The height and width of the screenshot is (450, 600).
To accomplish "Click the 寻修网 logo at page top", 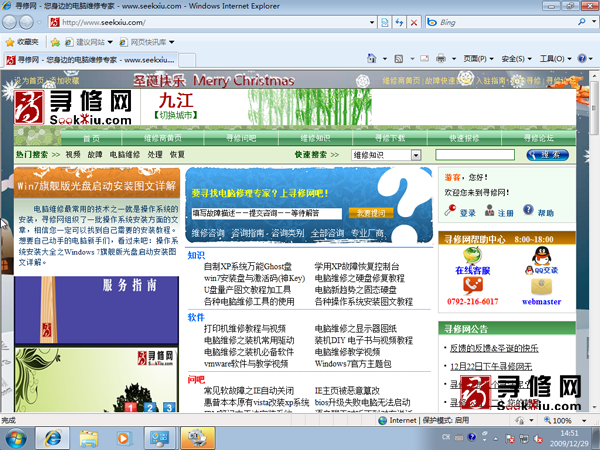I will tap(73, 108).
